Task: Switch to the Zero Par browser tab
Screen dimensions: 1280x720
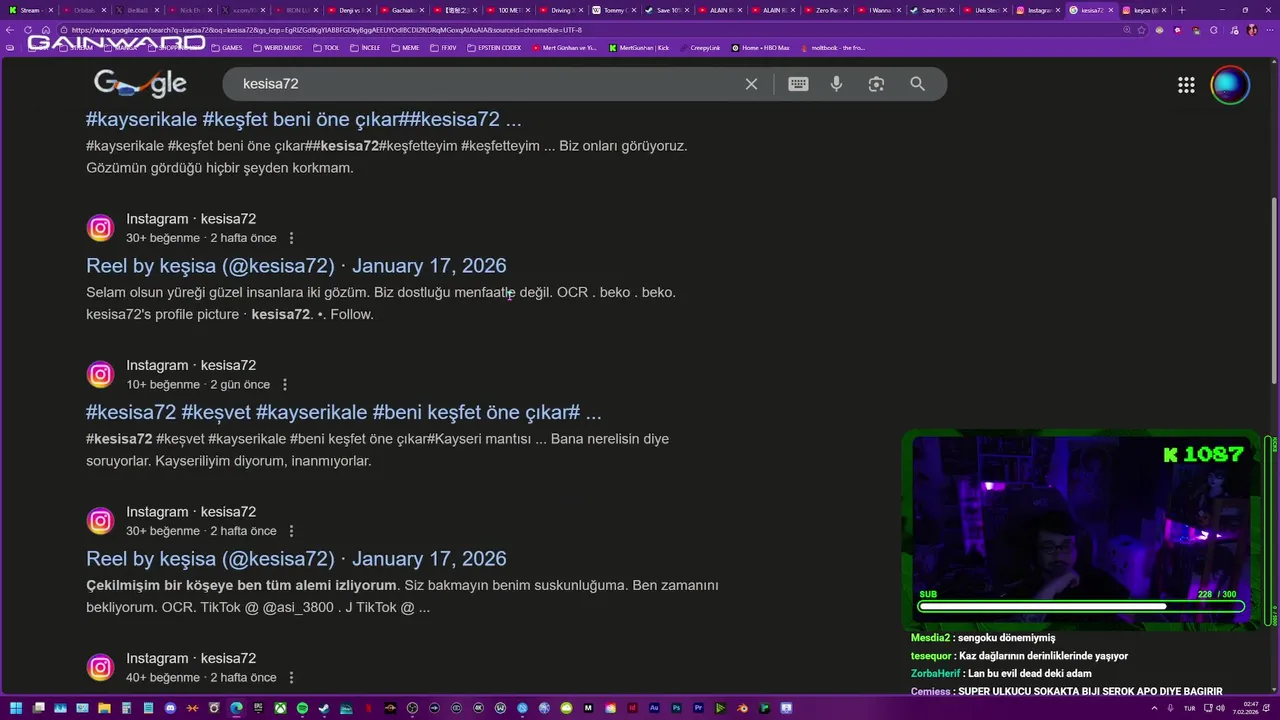Action: point(828,10)
